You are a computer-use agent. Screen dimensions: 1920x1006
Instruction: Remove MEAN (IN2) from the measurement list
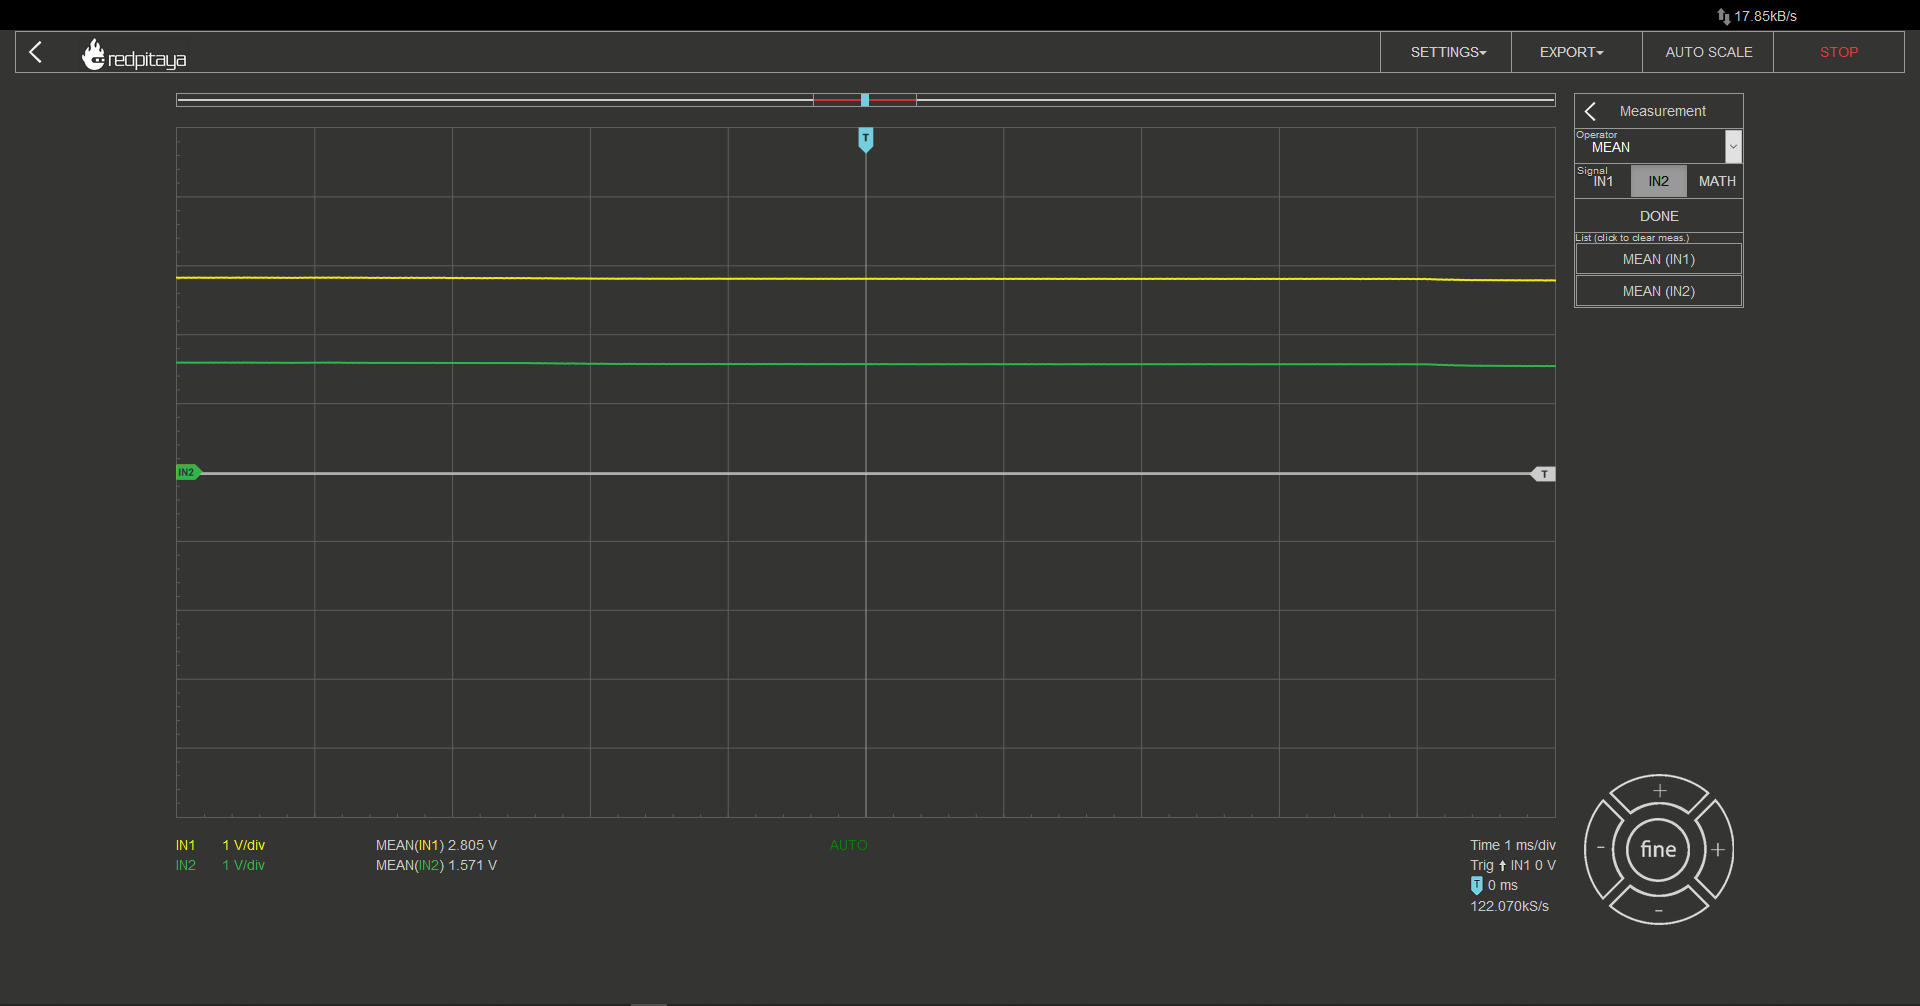tap(1659, 291)
